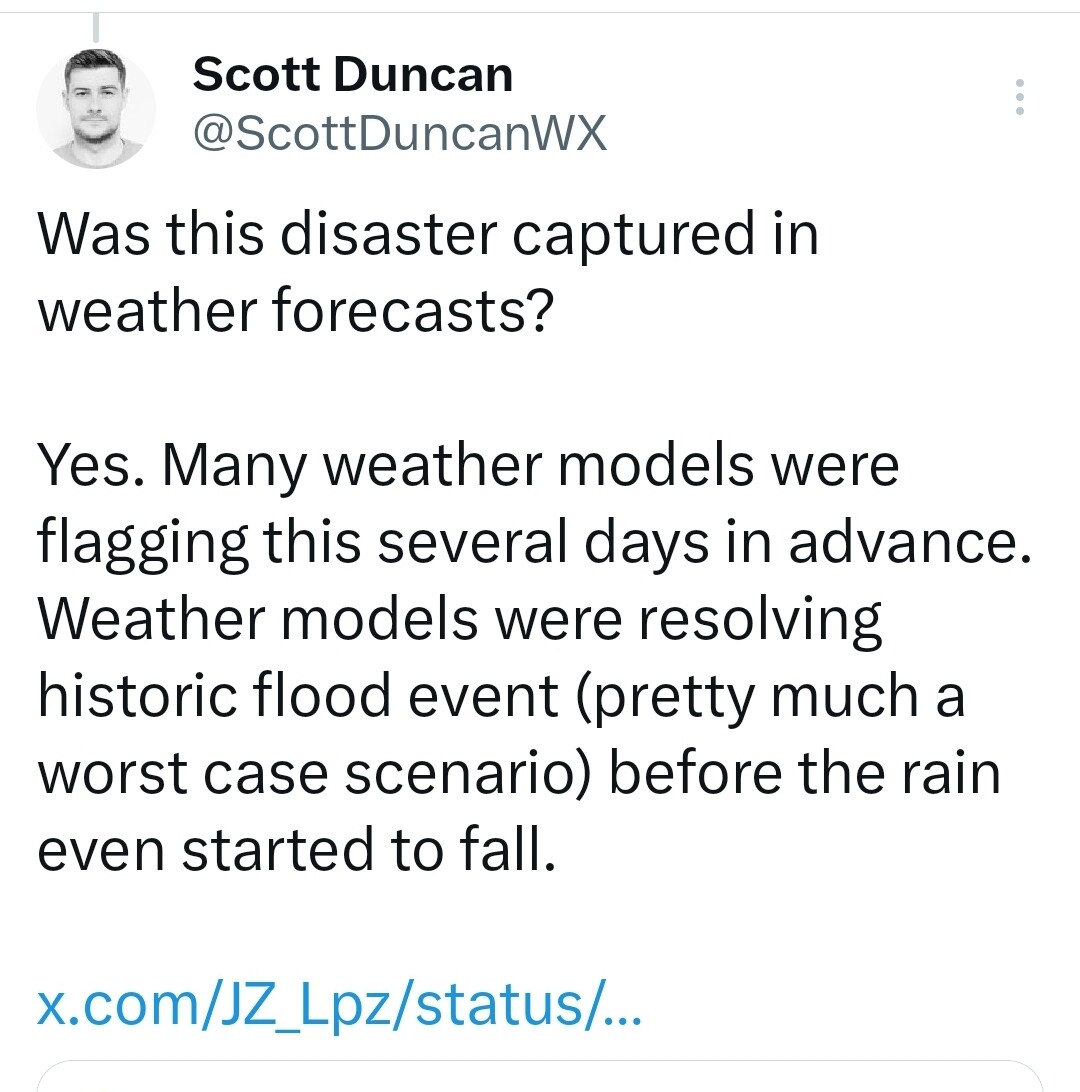Select the line 'Was this disaster captured in'
This screenshot has width=1080, height=1092.
pos(428,237)
